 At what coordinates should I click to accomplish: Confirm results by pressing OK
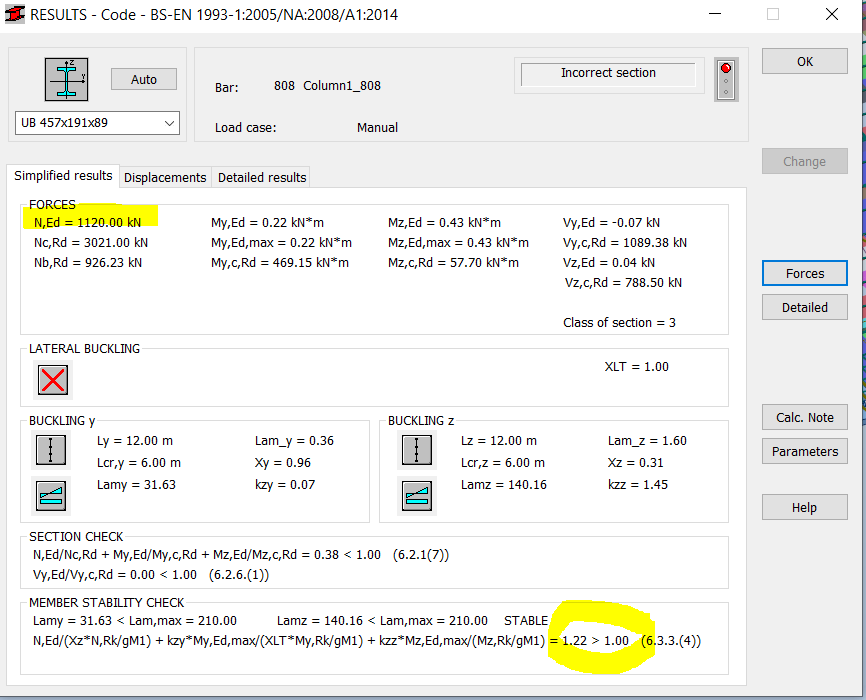(804, 61)
